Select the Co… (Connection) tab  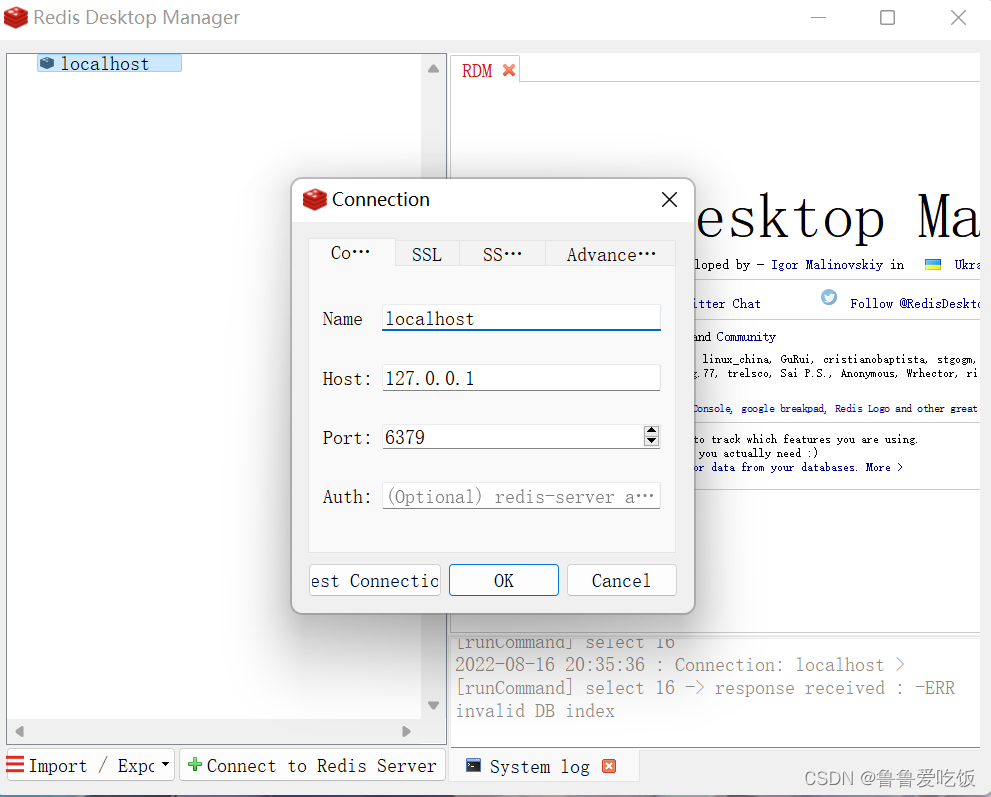(351, 253)
